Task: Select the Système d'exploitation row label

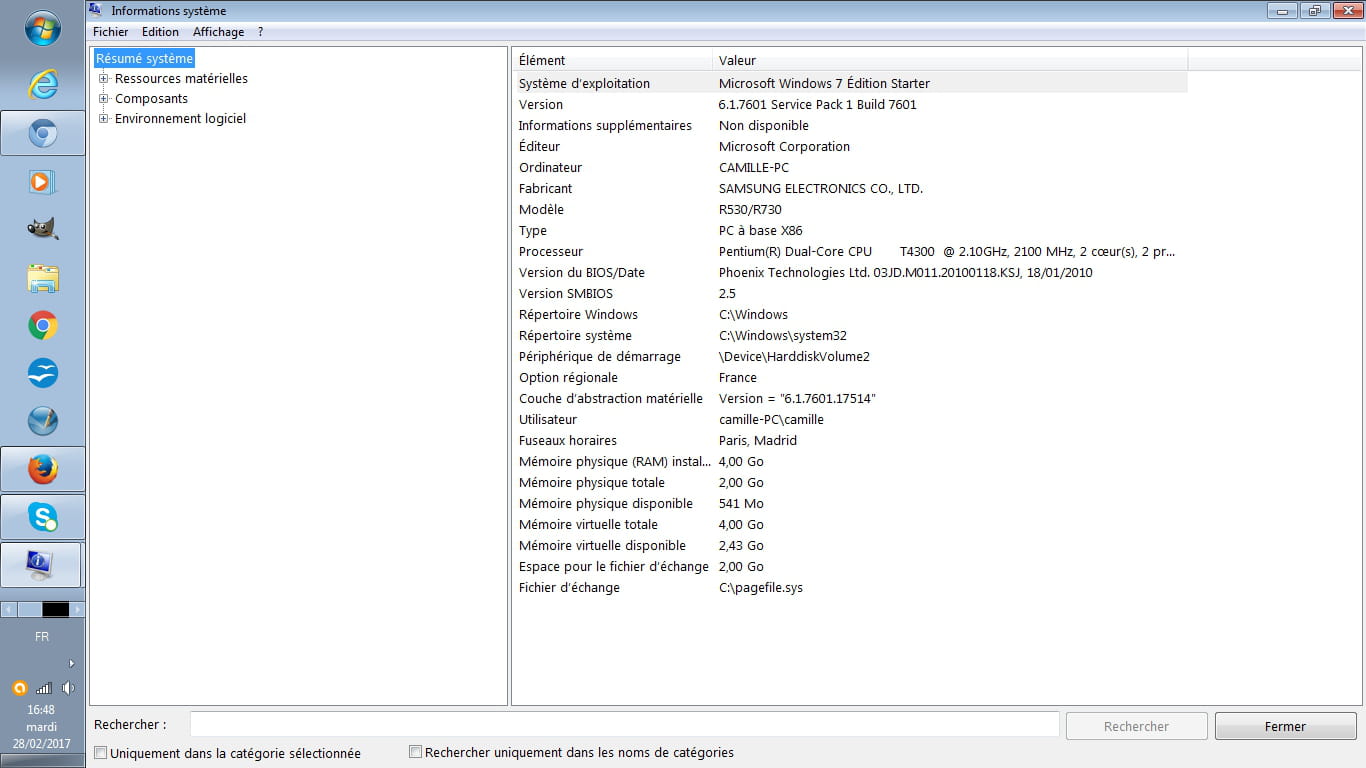Action: pyautogui.click(x=584, y=83)
